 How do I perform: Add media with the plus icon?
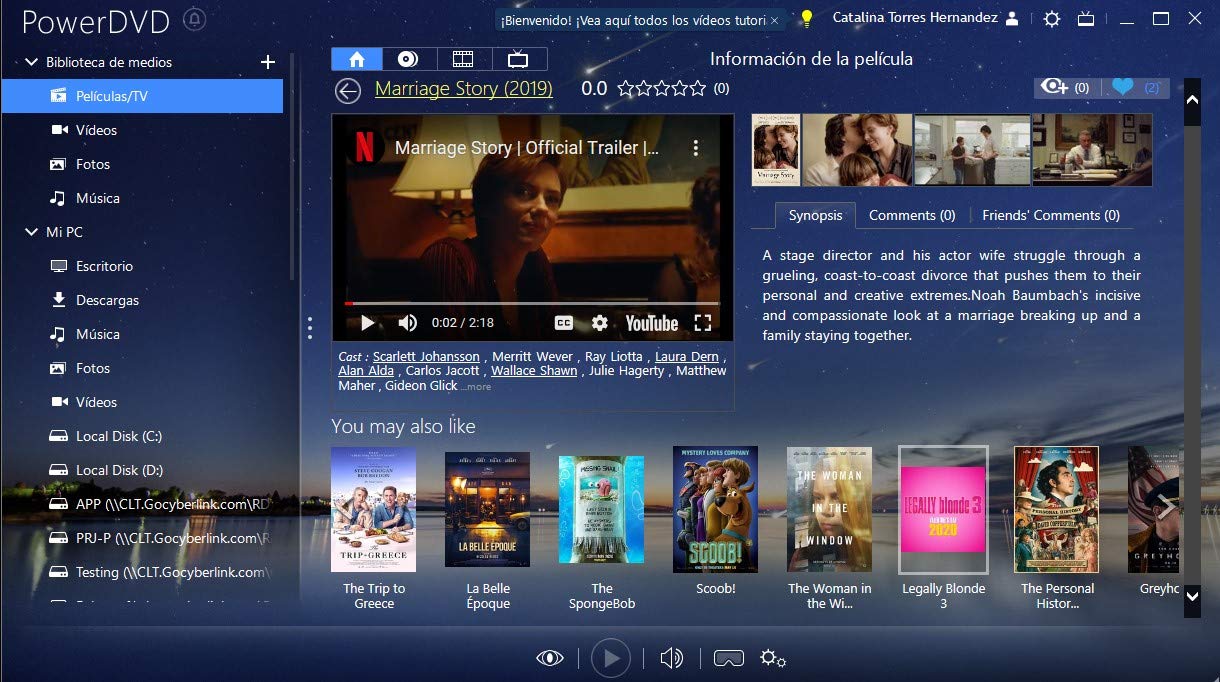(267, 62)
